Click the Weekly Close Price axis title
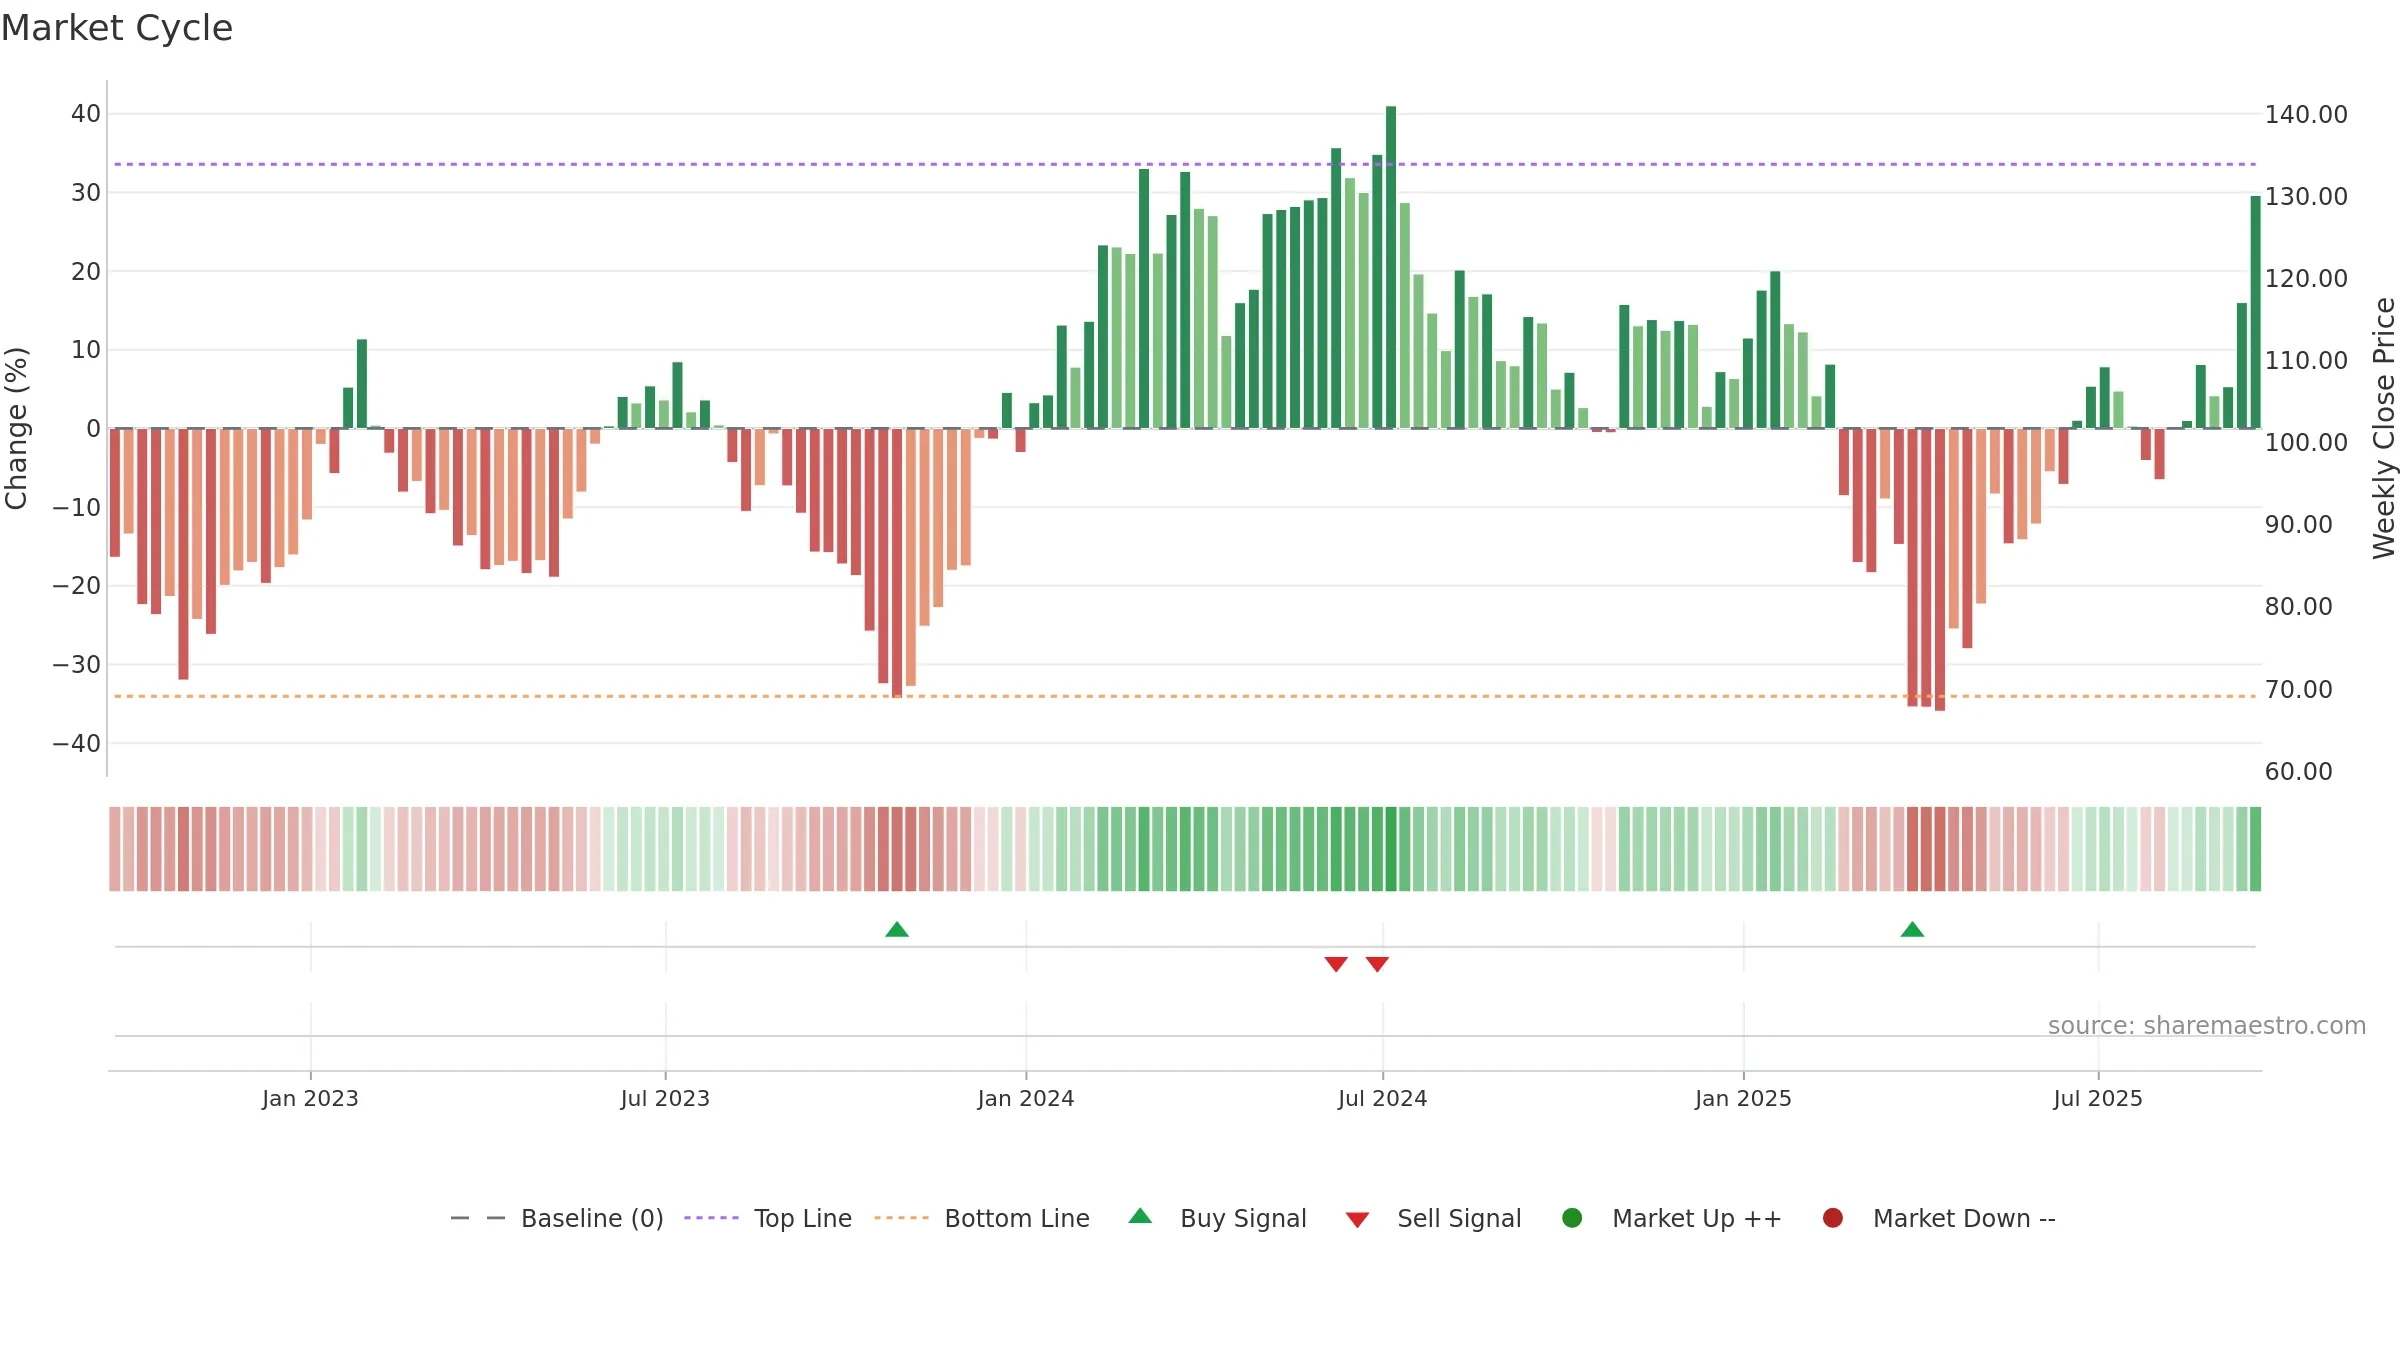This screenshot has width=2400, height=1350. tap(2384, 428)
